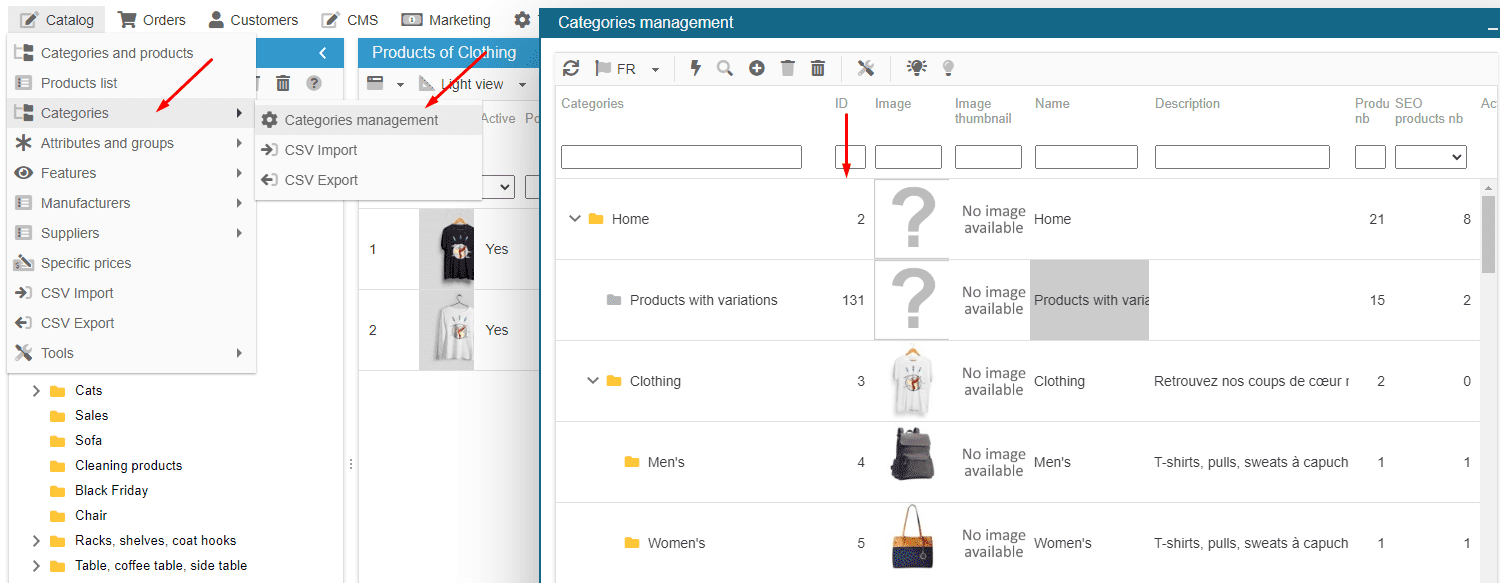
Task: Click the Categories filter text field
Action: coord(681,157)
